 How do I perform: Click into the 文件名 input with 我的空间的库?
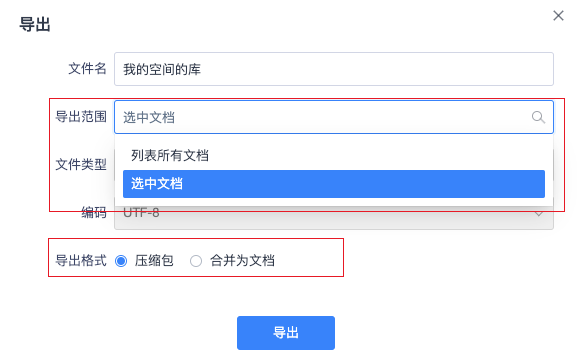click(334, 69)
